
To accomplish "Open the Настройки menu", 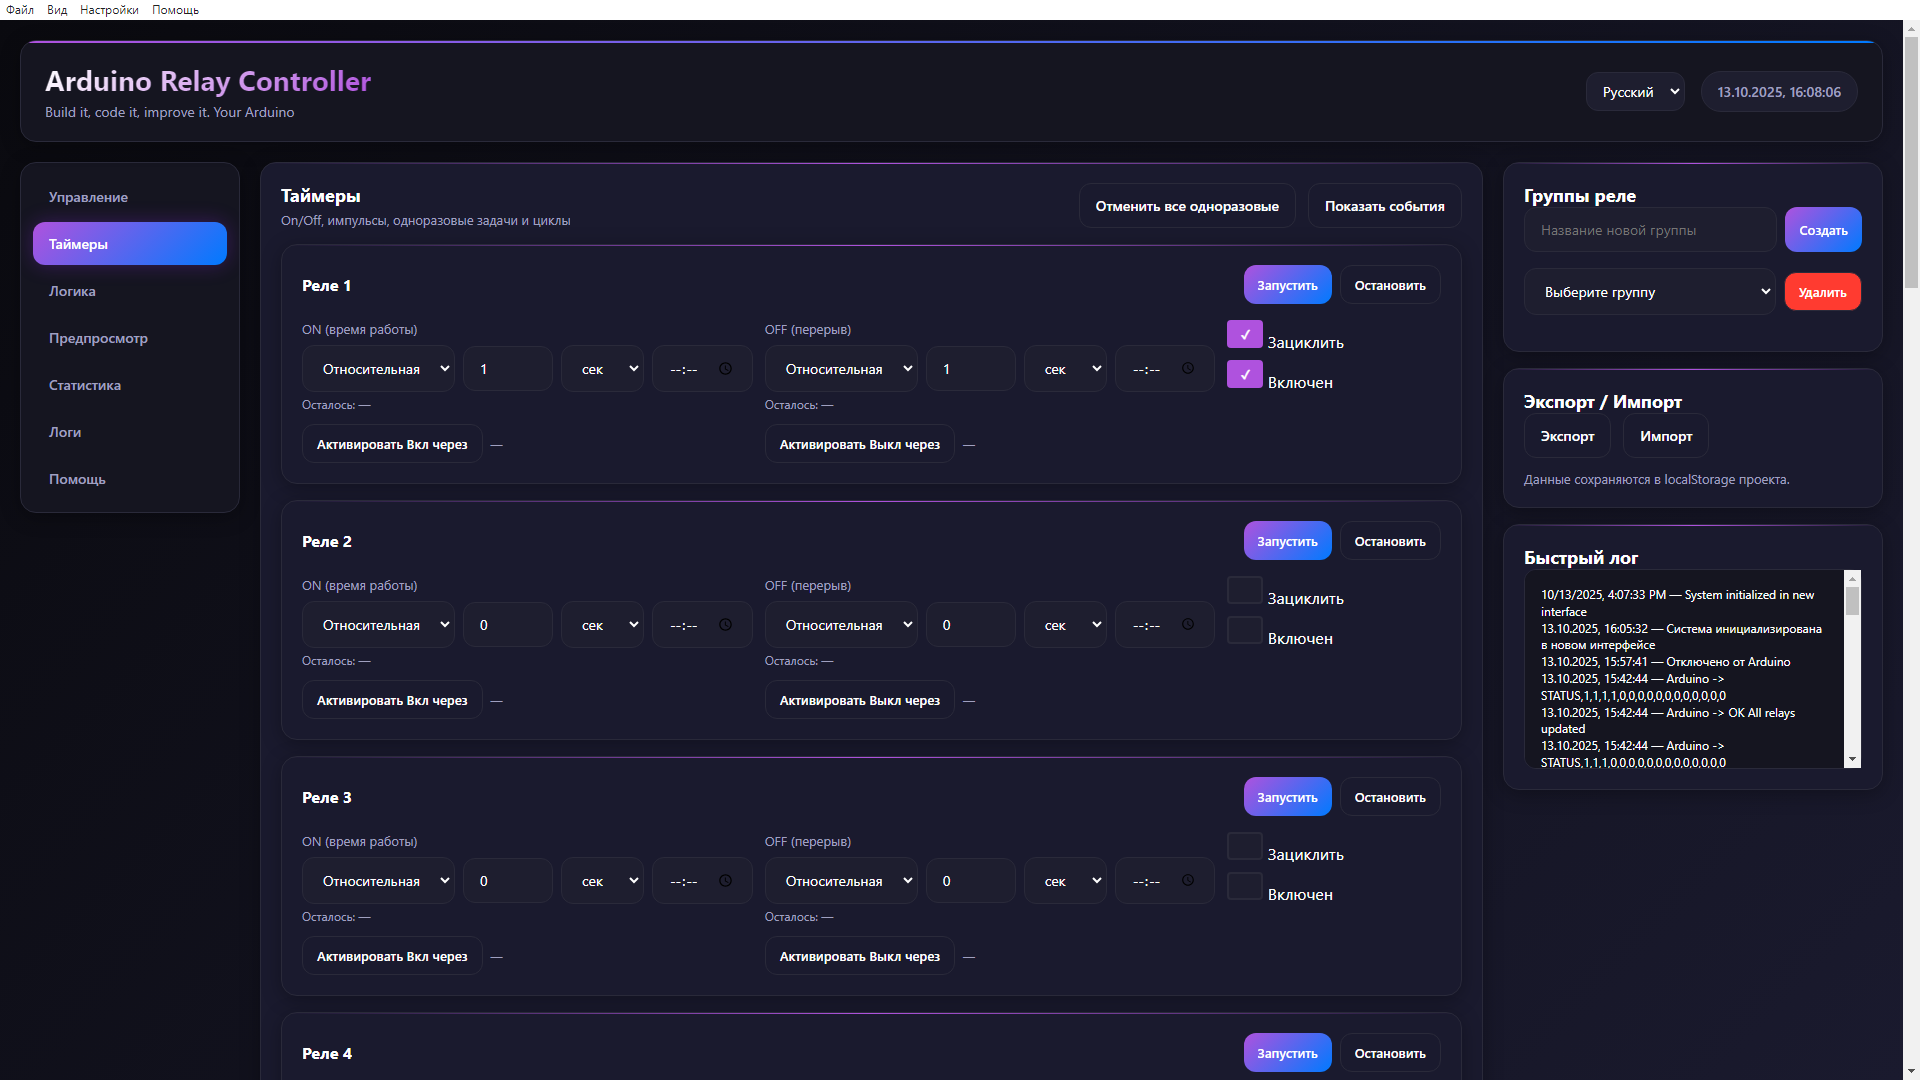I will [x=109, y=10].
